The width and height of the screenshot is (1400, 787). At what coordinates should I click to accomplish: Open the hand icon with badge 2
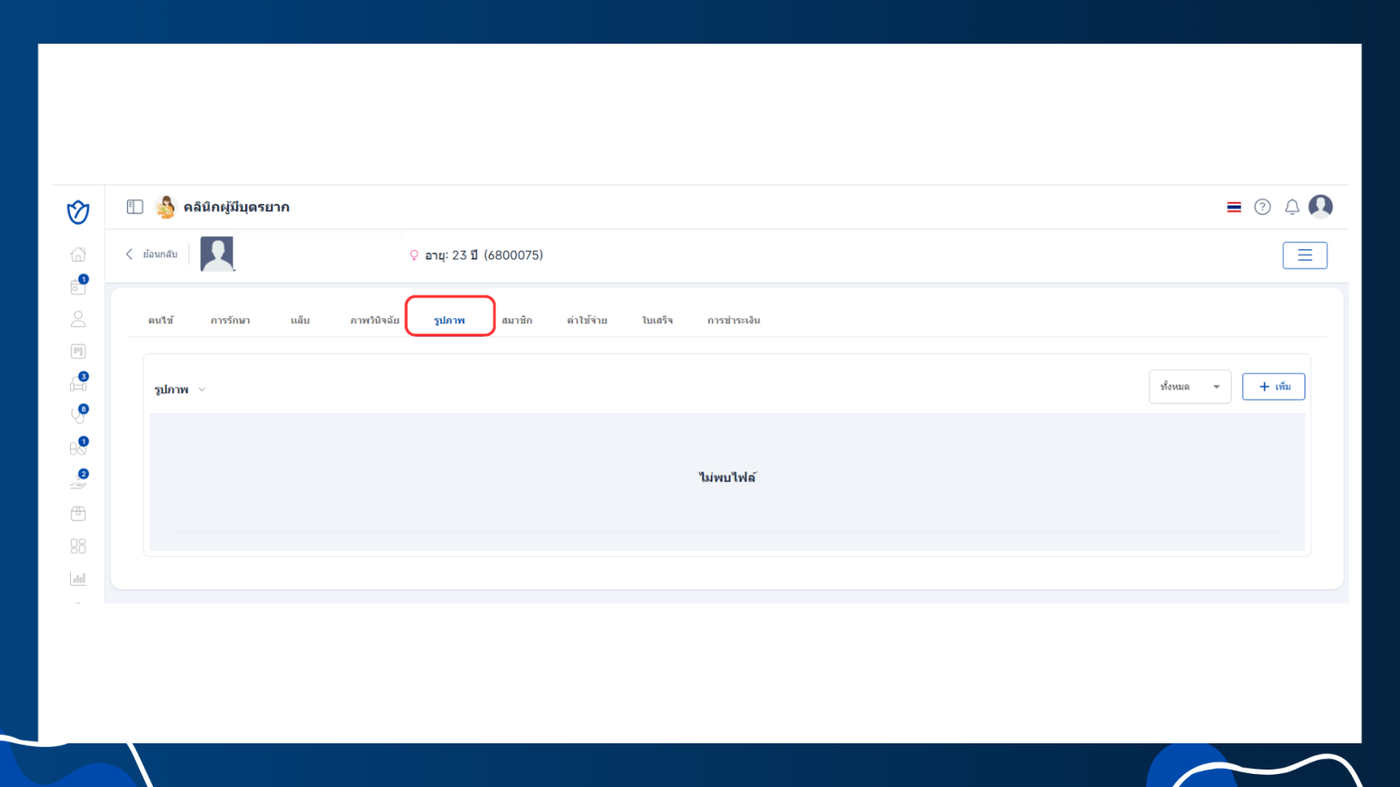78,481
